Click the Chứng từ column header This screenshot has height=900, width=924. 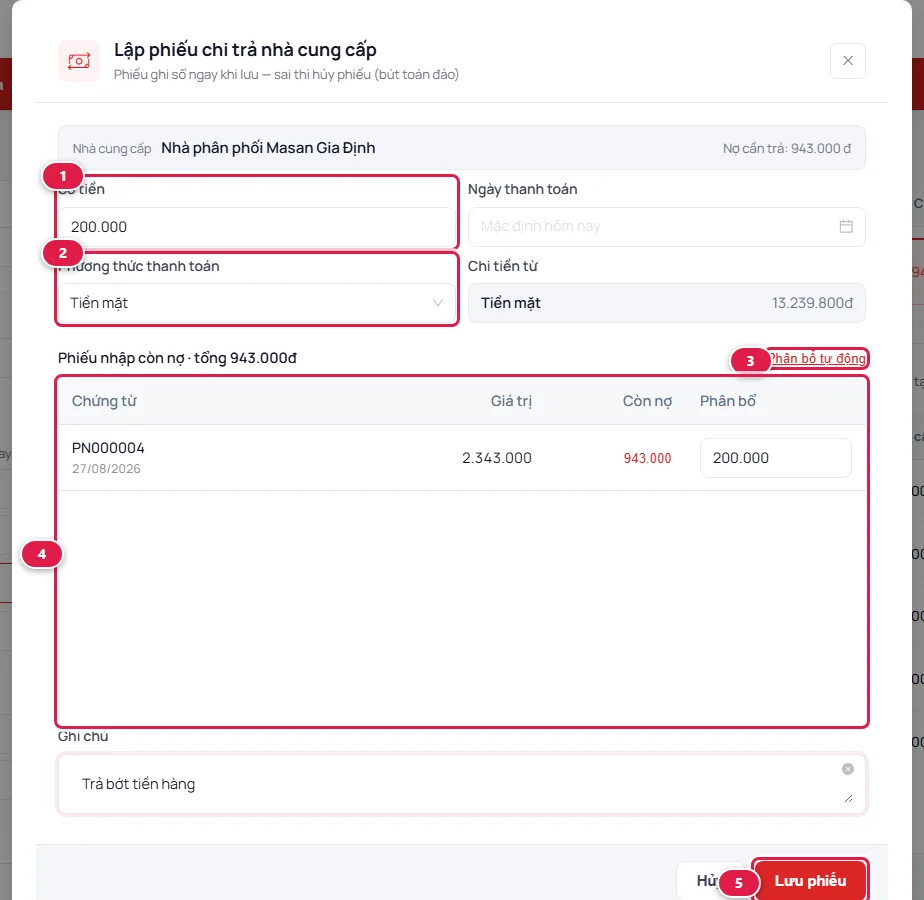tap(104, 401)
